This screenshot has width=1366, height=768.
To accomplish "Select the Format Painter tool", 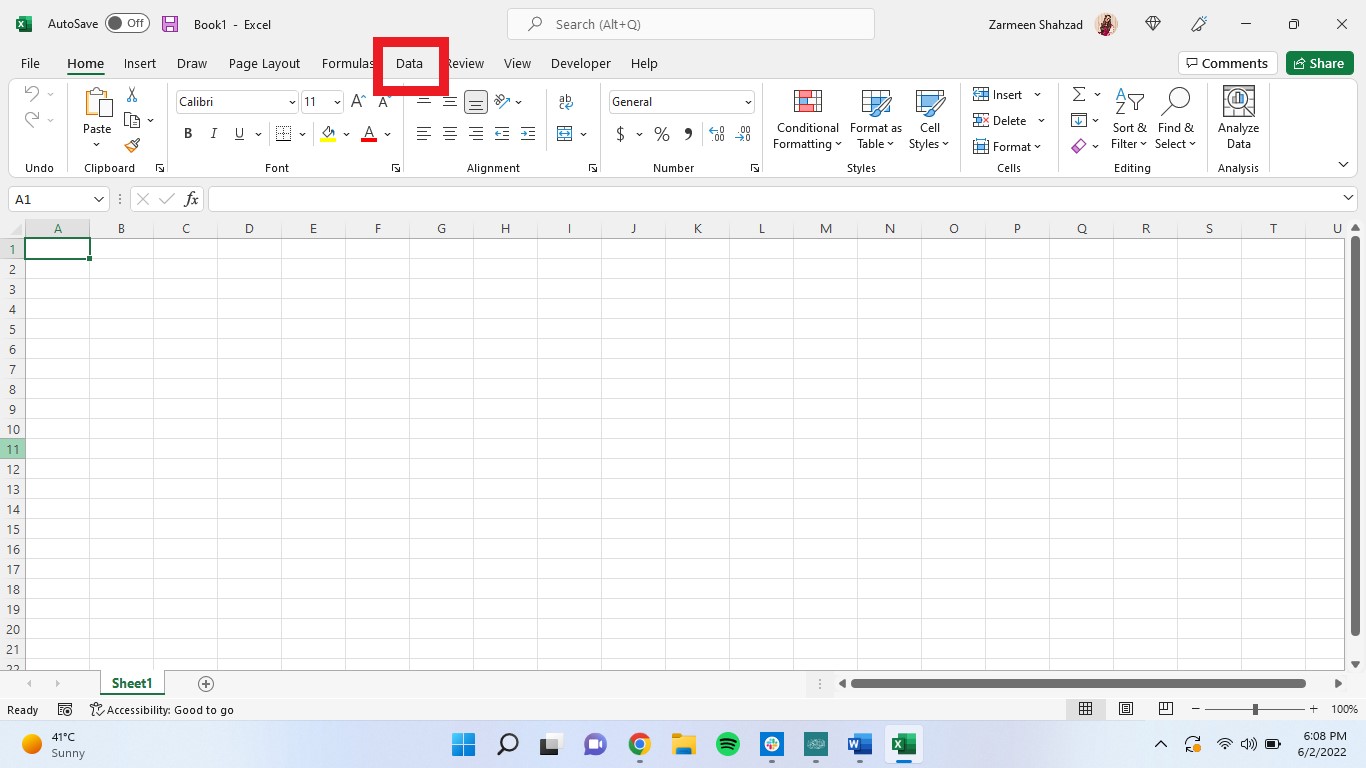I will pos(131,145).
